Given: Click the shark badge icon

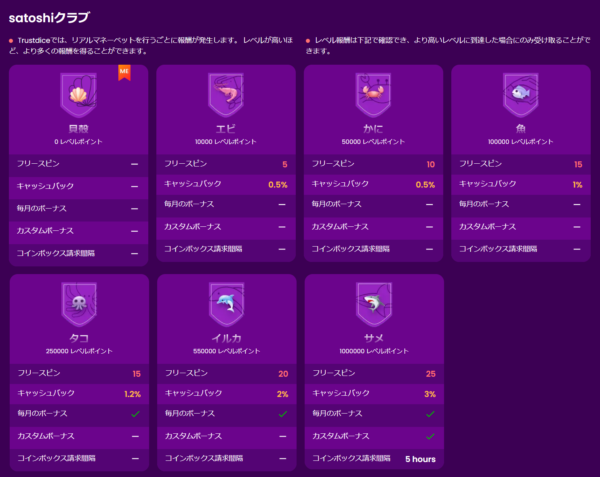Looking at the screenshot, I should point(374,304).
